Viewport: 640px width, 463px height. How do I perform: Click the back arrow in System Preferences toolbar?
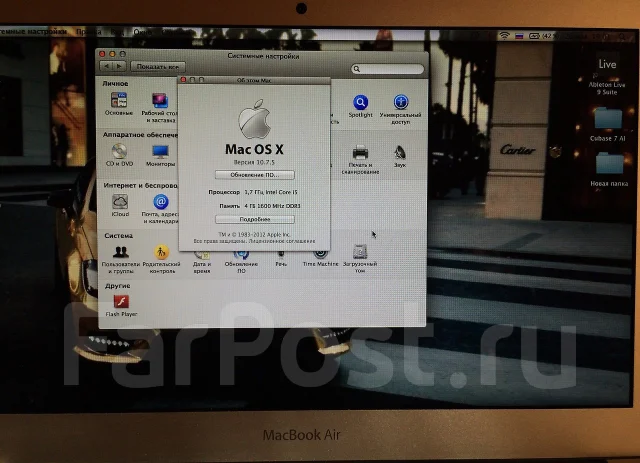[x=107, y=66]
